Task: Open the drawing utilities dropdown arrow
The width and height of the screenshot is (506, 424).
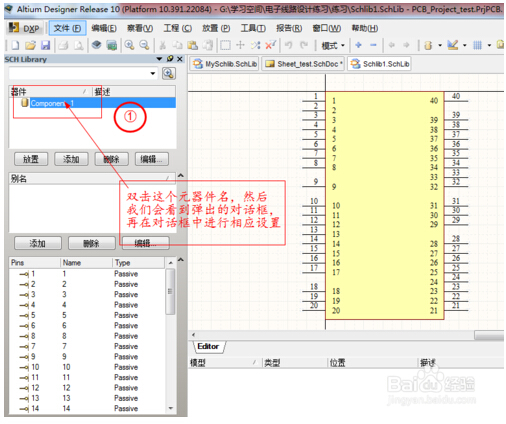Action: [464, 45]
